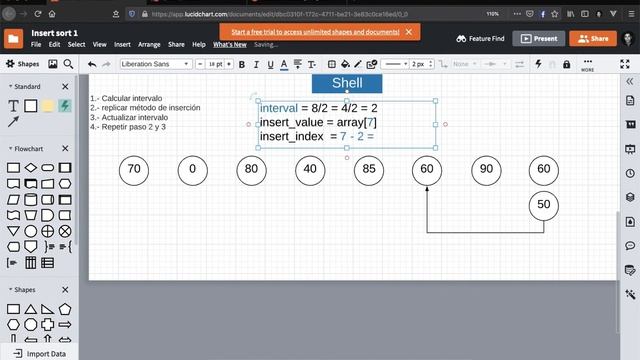Select the flowchart diamond decision shape
This screenshot has width=640, height=360.
(31, 168)
